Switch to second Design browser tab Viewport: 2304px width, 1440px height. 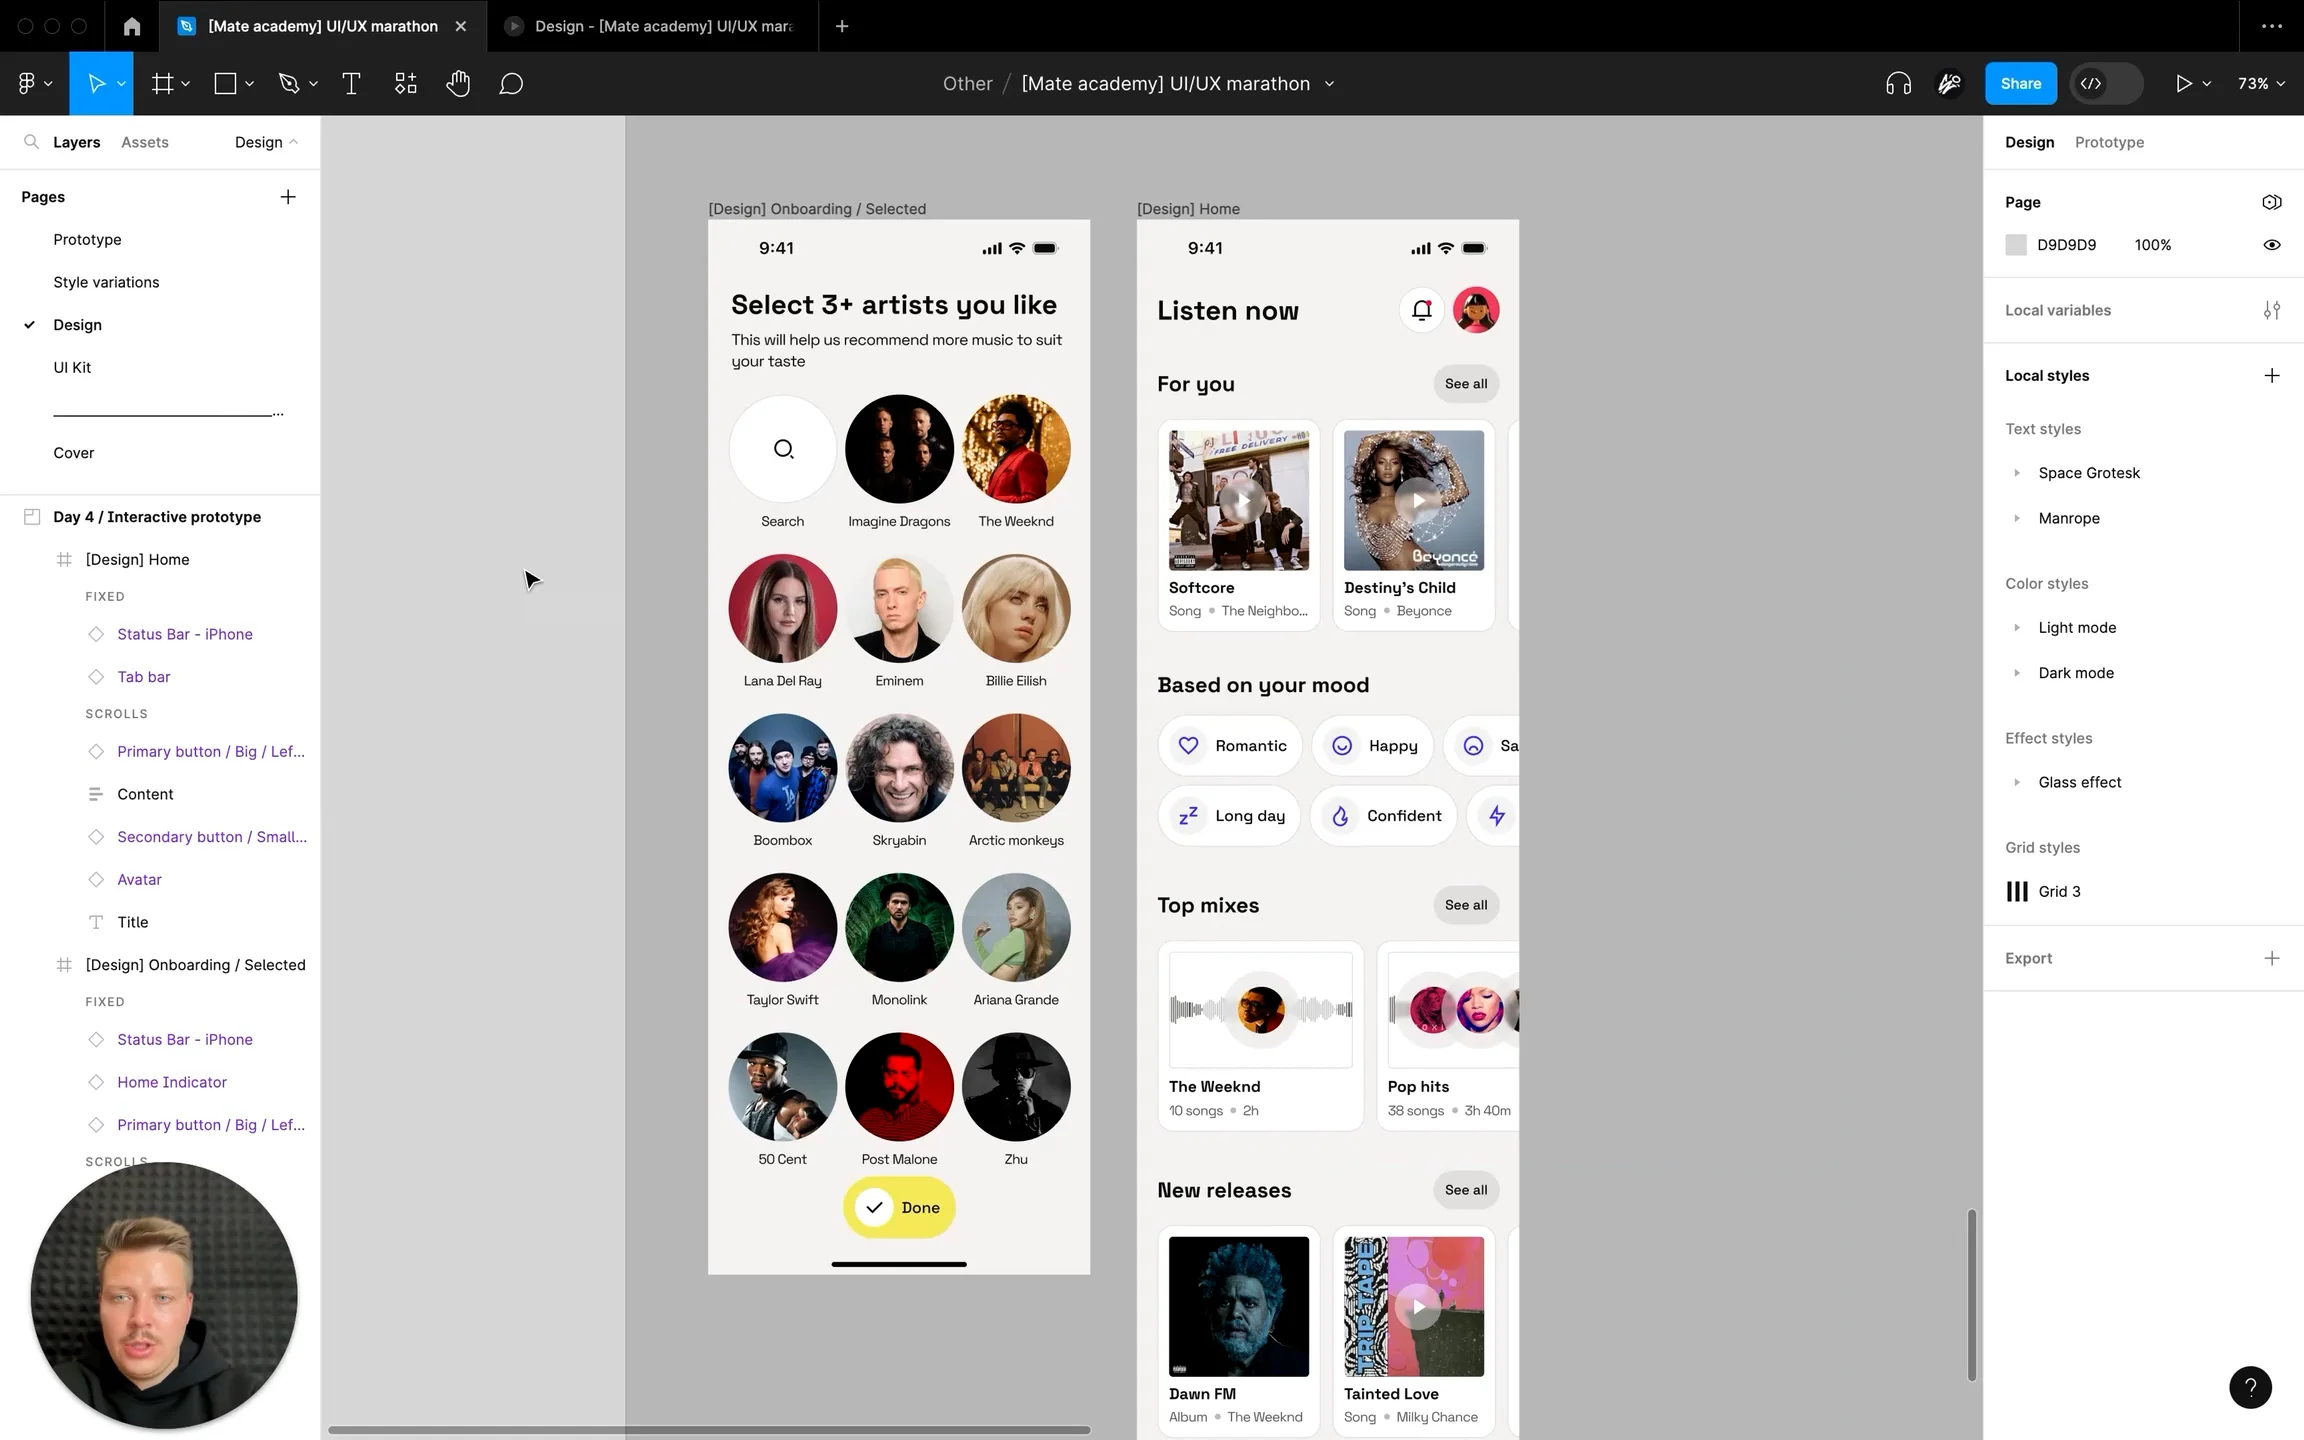coord(653,26)
